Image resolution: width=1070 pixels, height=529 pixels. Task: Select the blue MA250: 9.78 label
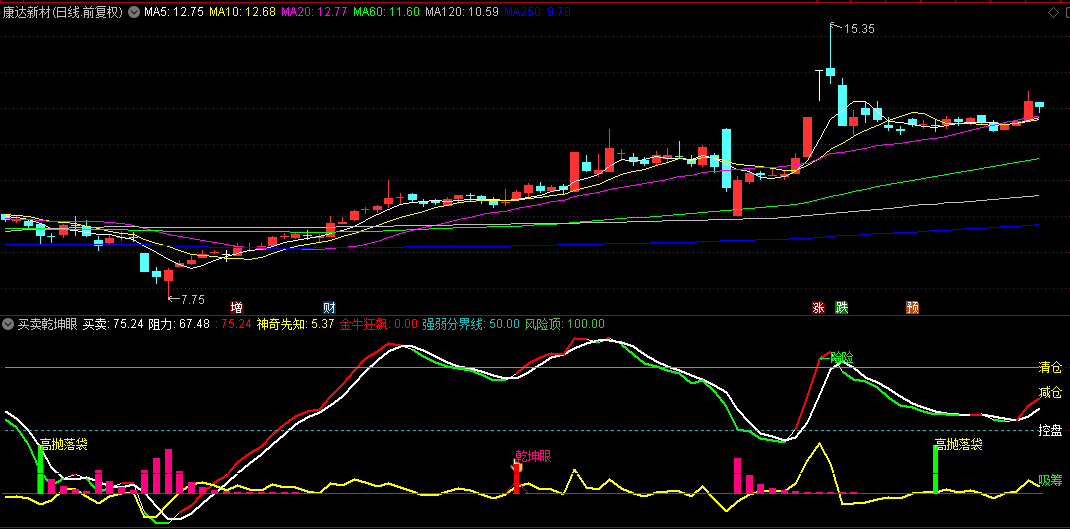click(537, 12)
